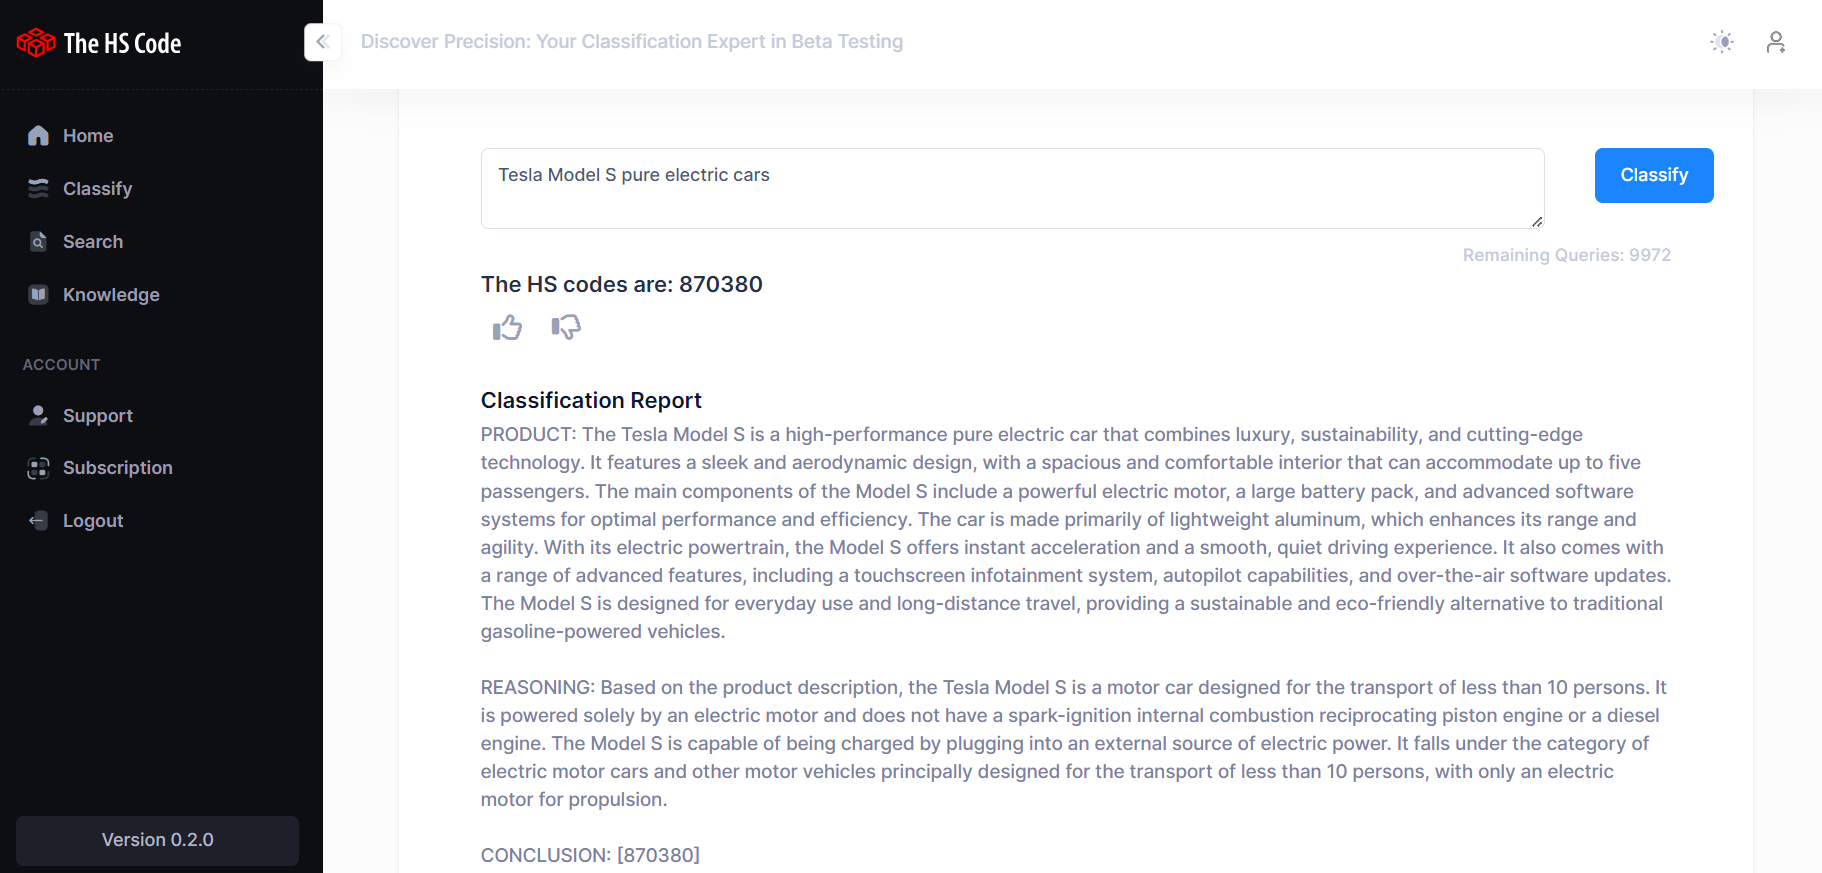This screenshot has width=1822, height=873.
Task: Click the Home house icon
Action: point(38,136)
